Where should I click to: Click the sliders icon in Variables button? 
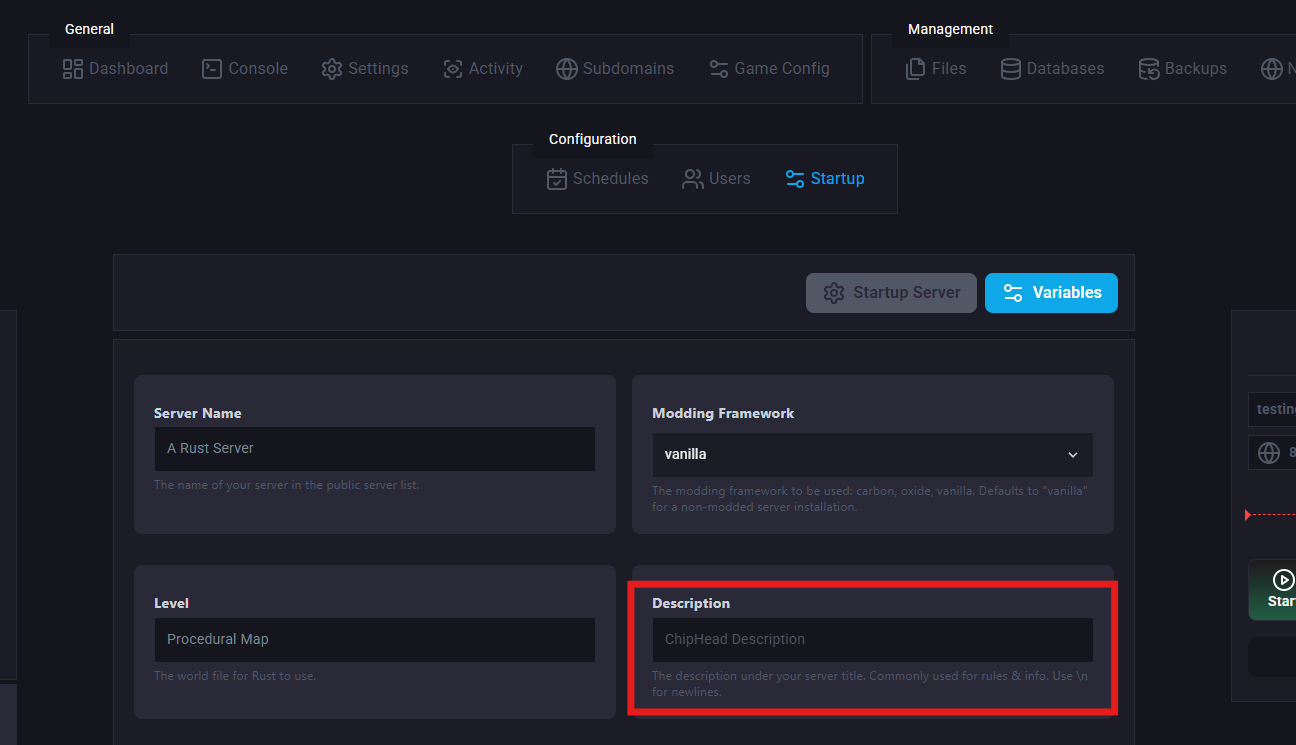pos(1013,293)
